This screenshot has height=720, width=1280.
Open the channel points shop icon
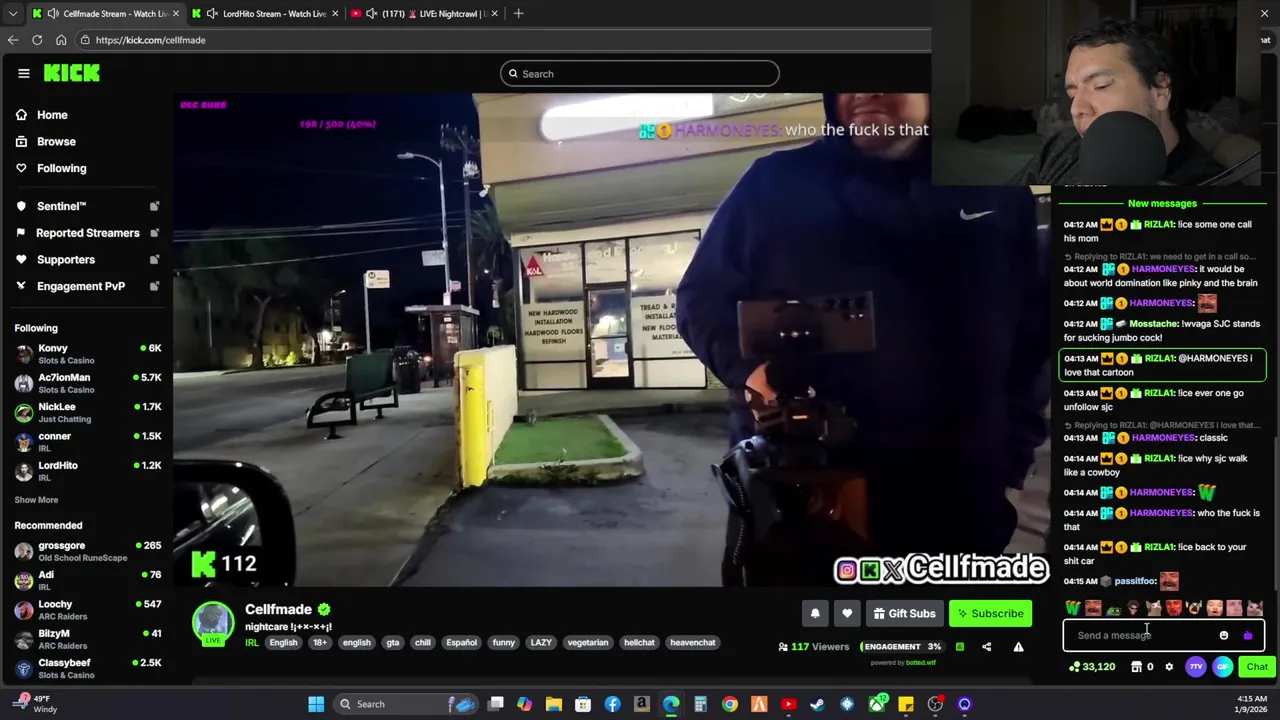pos(1136,667)
